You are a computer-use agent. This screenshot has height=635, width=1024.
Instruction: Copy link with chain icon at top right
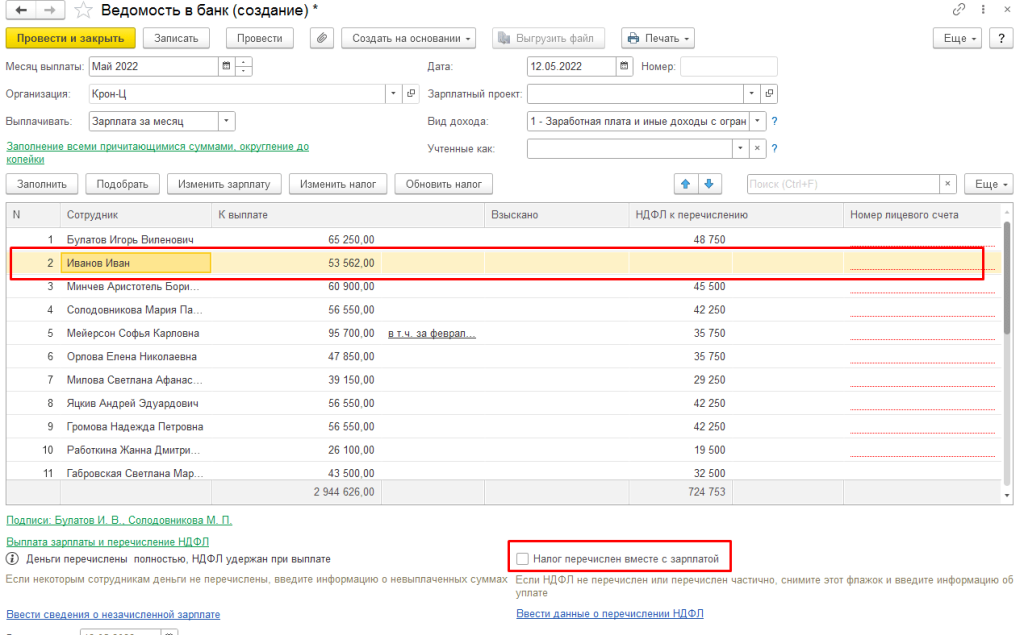click(x=958, y=9)
